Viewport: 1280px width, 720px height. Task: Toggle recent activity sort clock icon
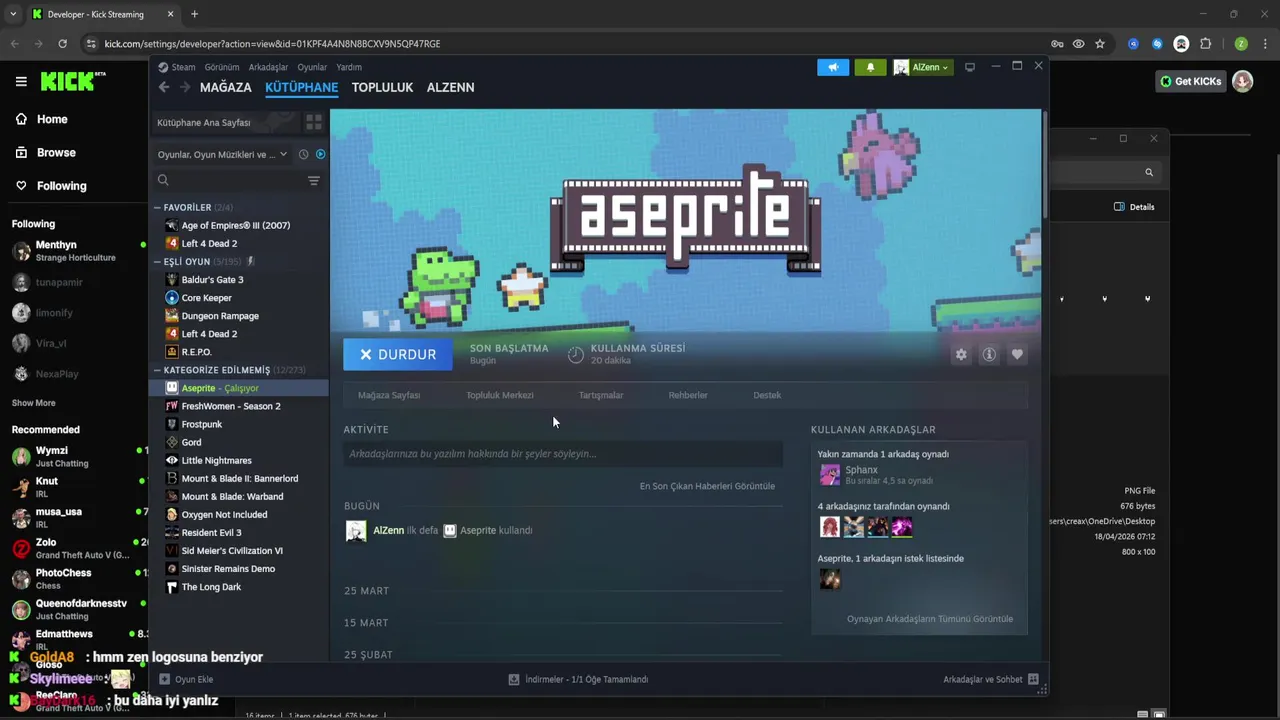pyautogui.click(x=303, y=154)
